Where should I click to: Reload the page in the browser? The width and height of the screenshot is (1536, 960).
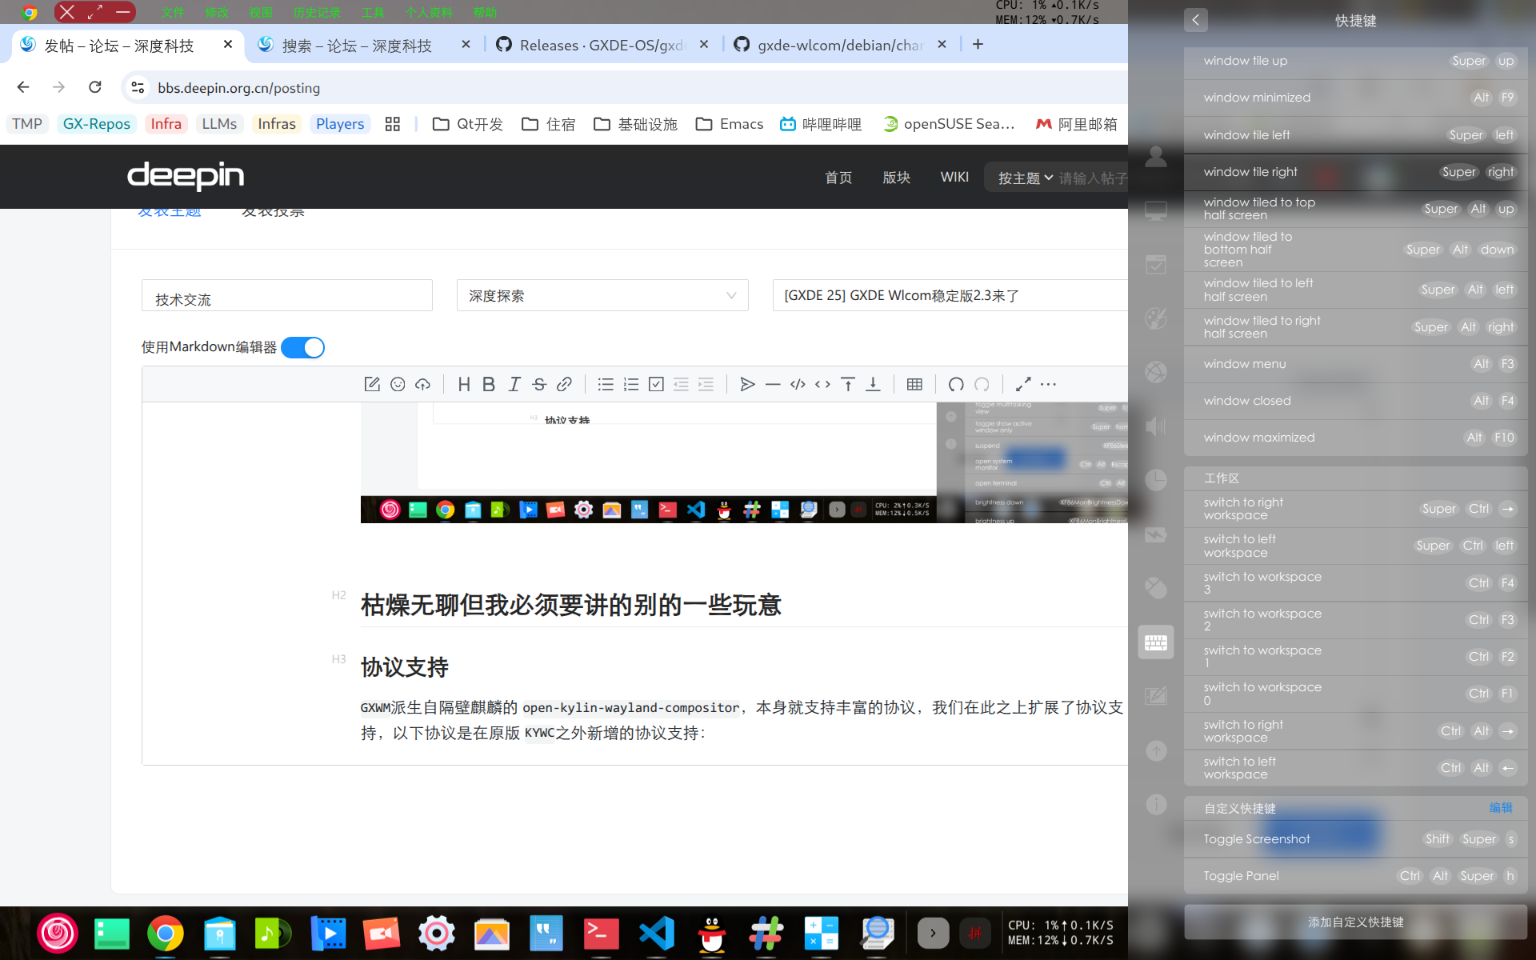click(x=95, y=88)
